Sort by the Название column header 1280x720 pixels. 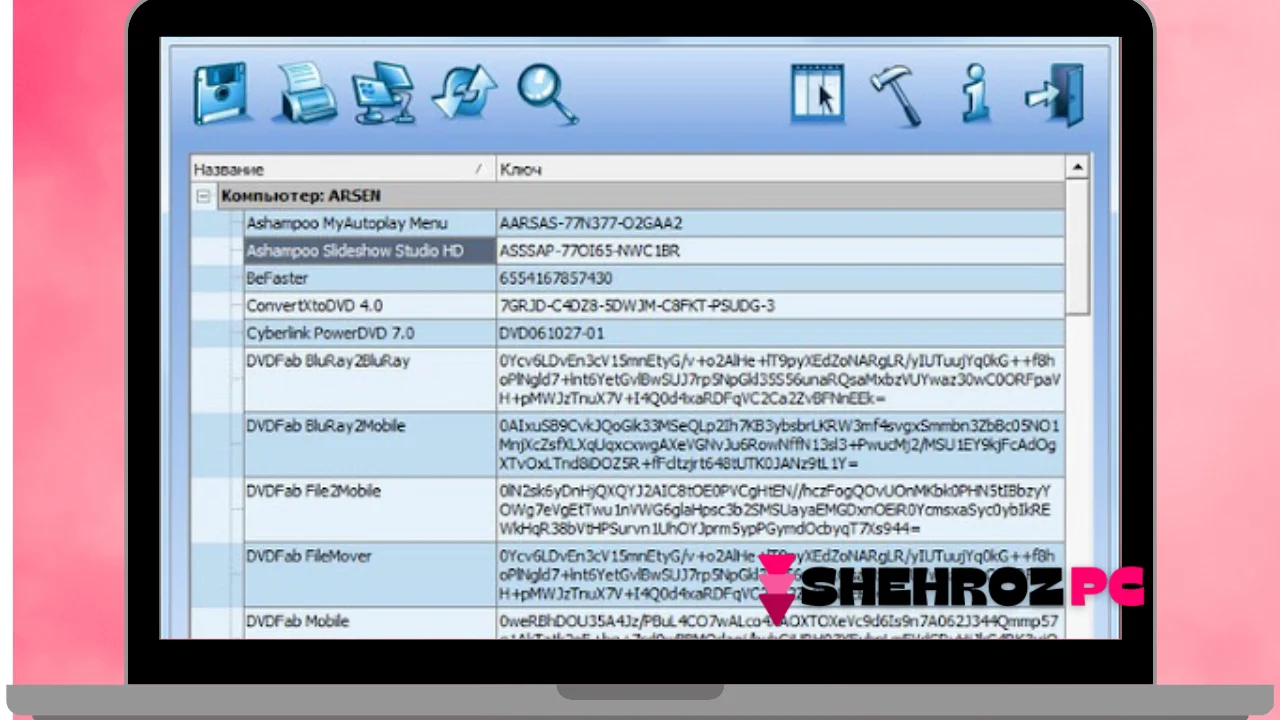coord(342,169)
